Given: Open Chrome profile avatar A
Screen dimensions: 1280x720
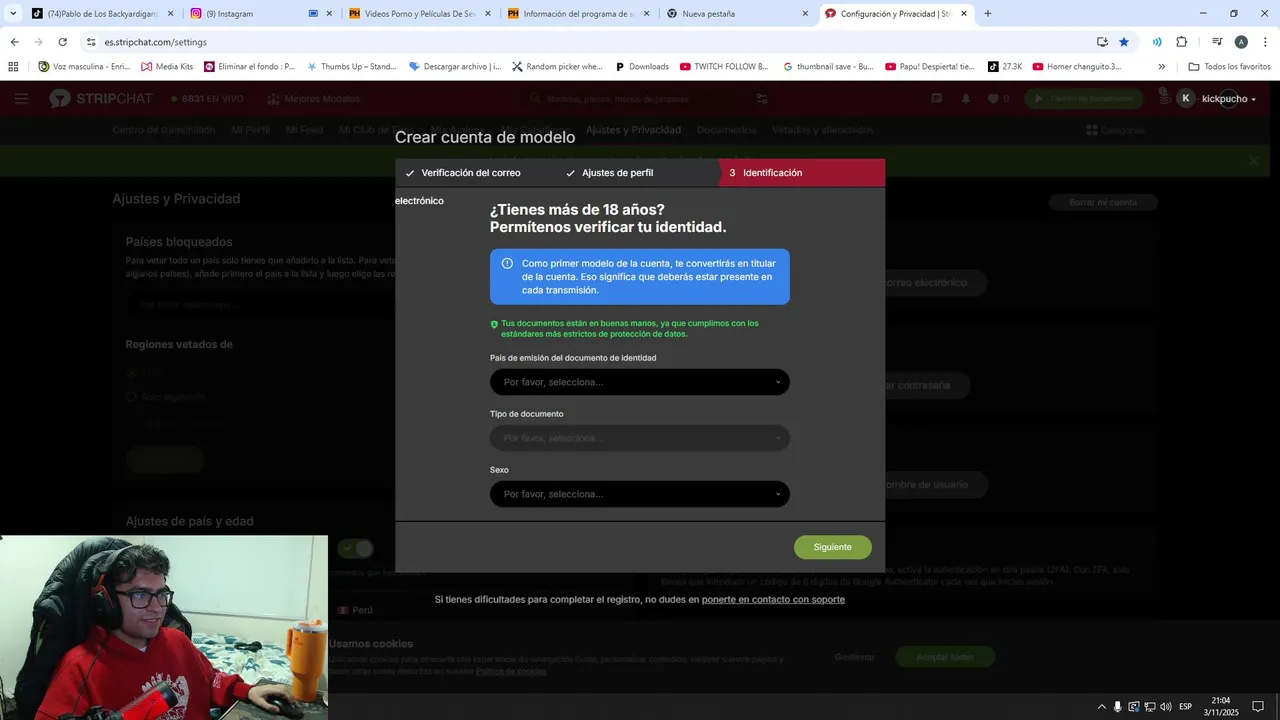Looking at the screenshot, I should [1241, 42].
